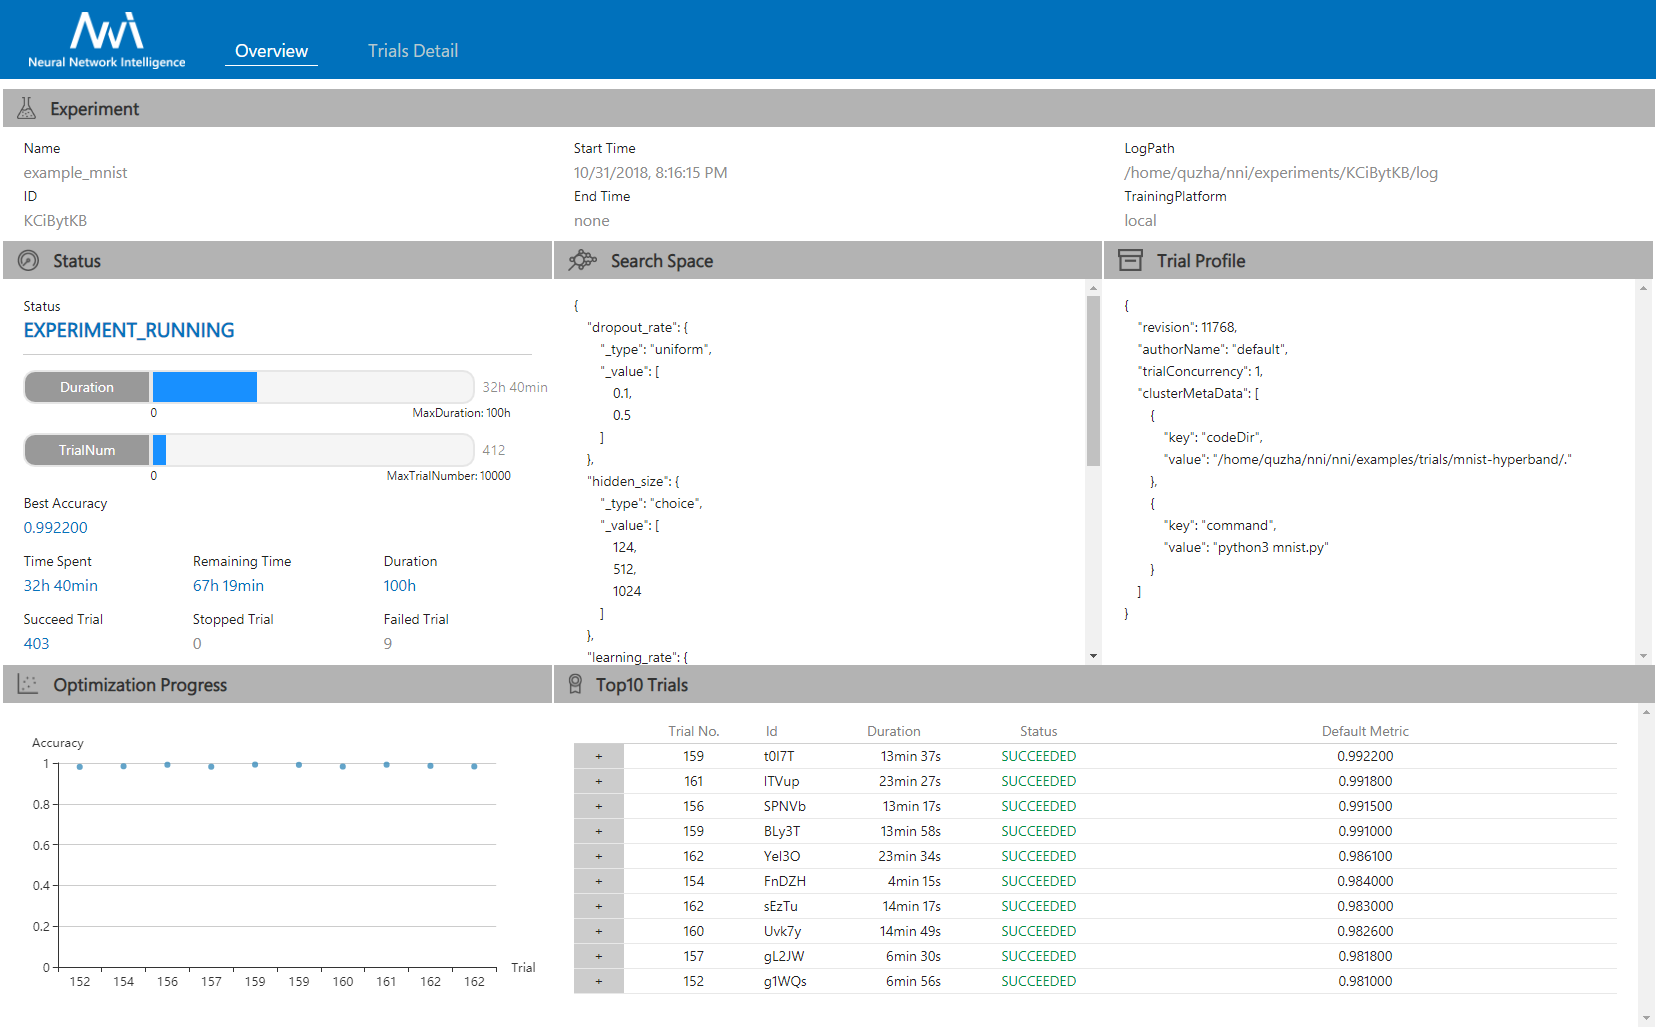Click the Status panel clock icon
Viewport: 1656px width, 1030px height.
(27, 260)
